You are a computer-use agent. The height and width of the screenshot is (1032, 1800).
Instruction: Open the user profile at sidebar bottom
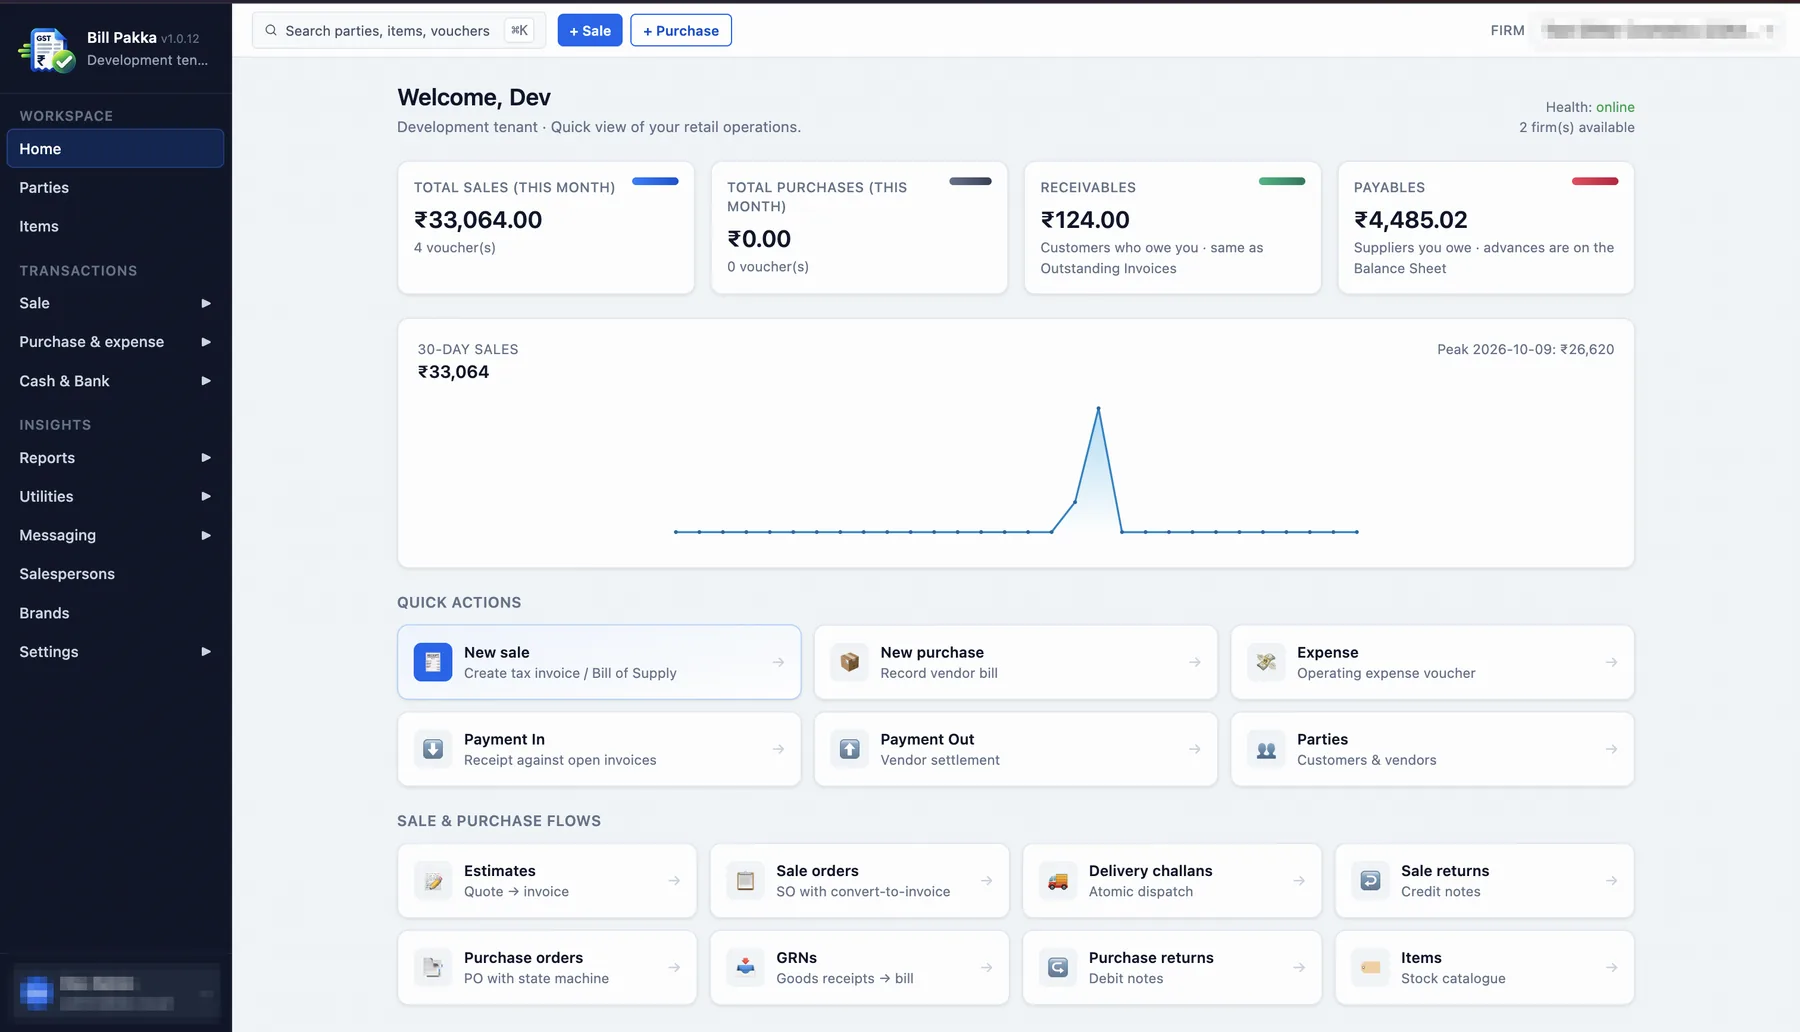click(116, 992)
